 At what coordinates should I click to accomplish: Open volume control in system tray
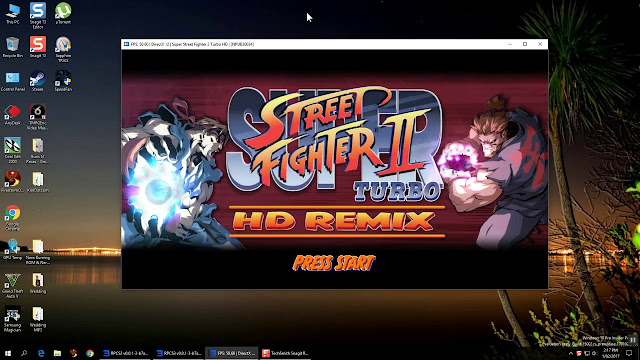click(x=594, y=353)
